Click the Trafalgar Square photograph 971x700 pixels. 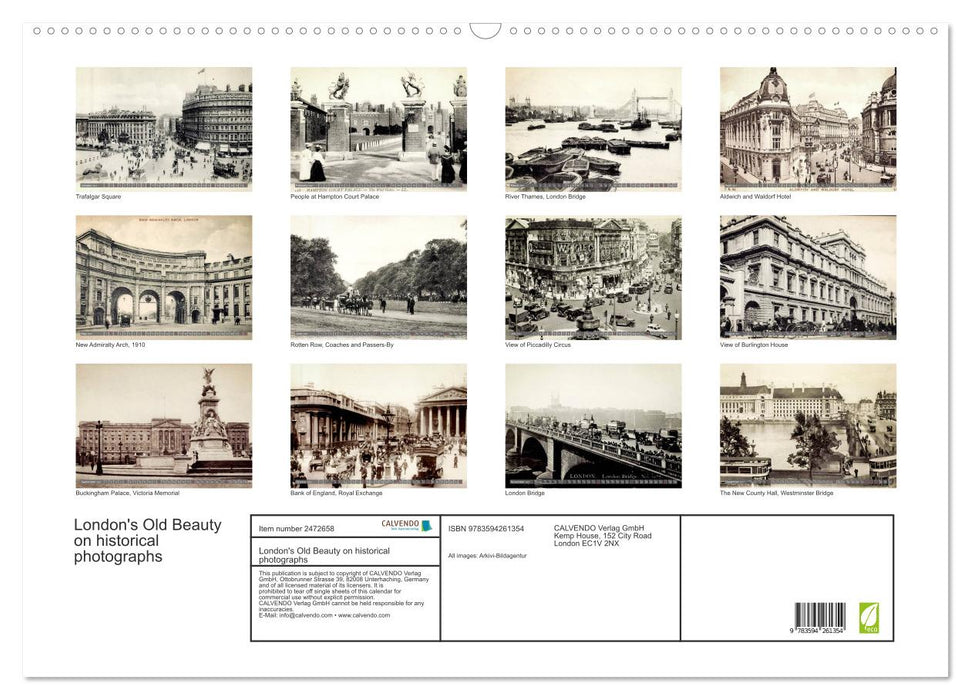[x=163, y=129]
